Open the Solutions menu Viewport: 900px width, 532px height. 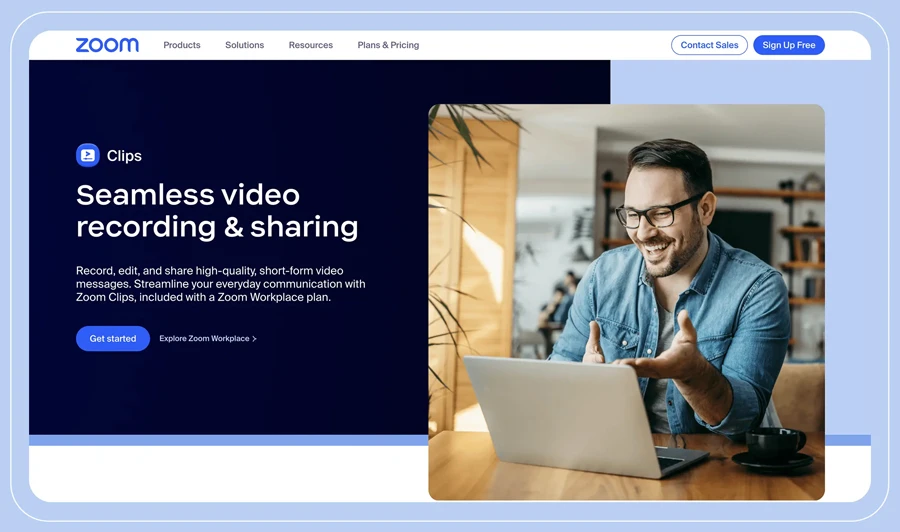244,45
